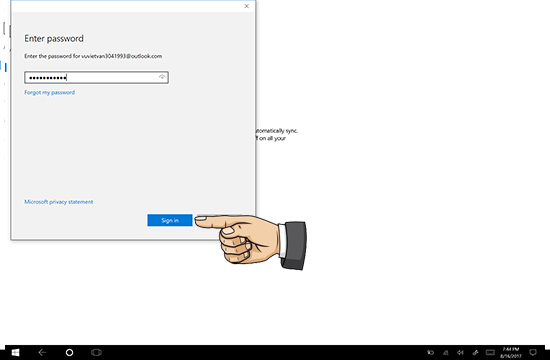Open Cortana circle on the taskbar
Screen dimensions: 550x360
point(69,352)
